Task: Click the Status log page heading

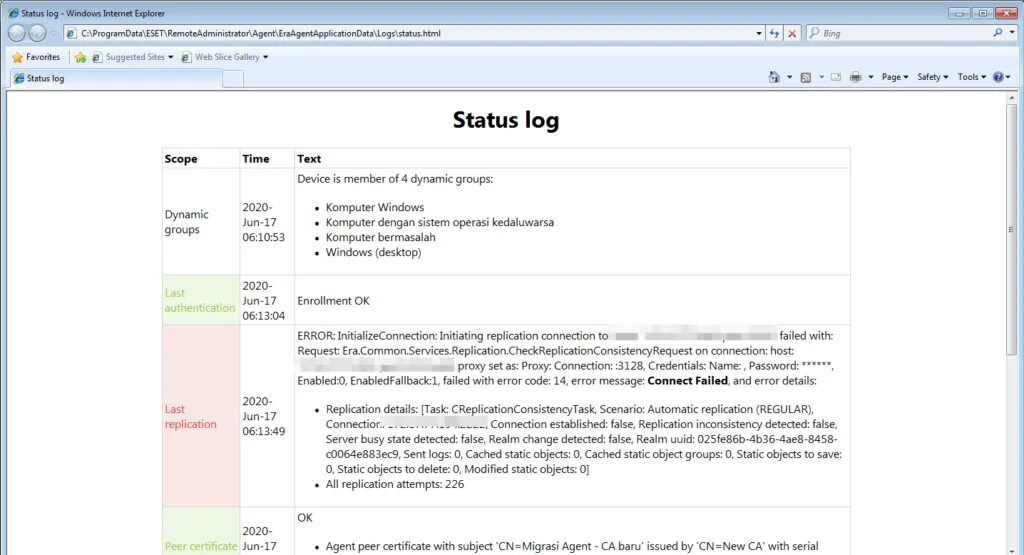Action: click(505, 120)
